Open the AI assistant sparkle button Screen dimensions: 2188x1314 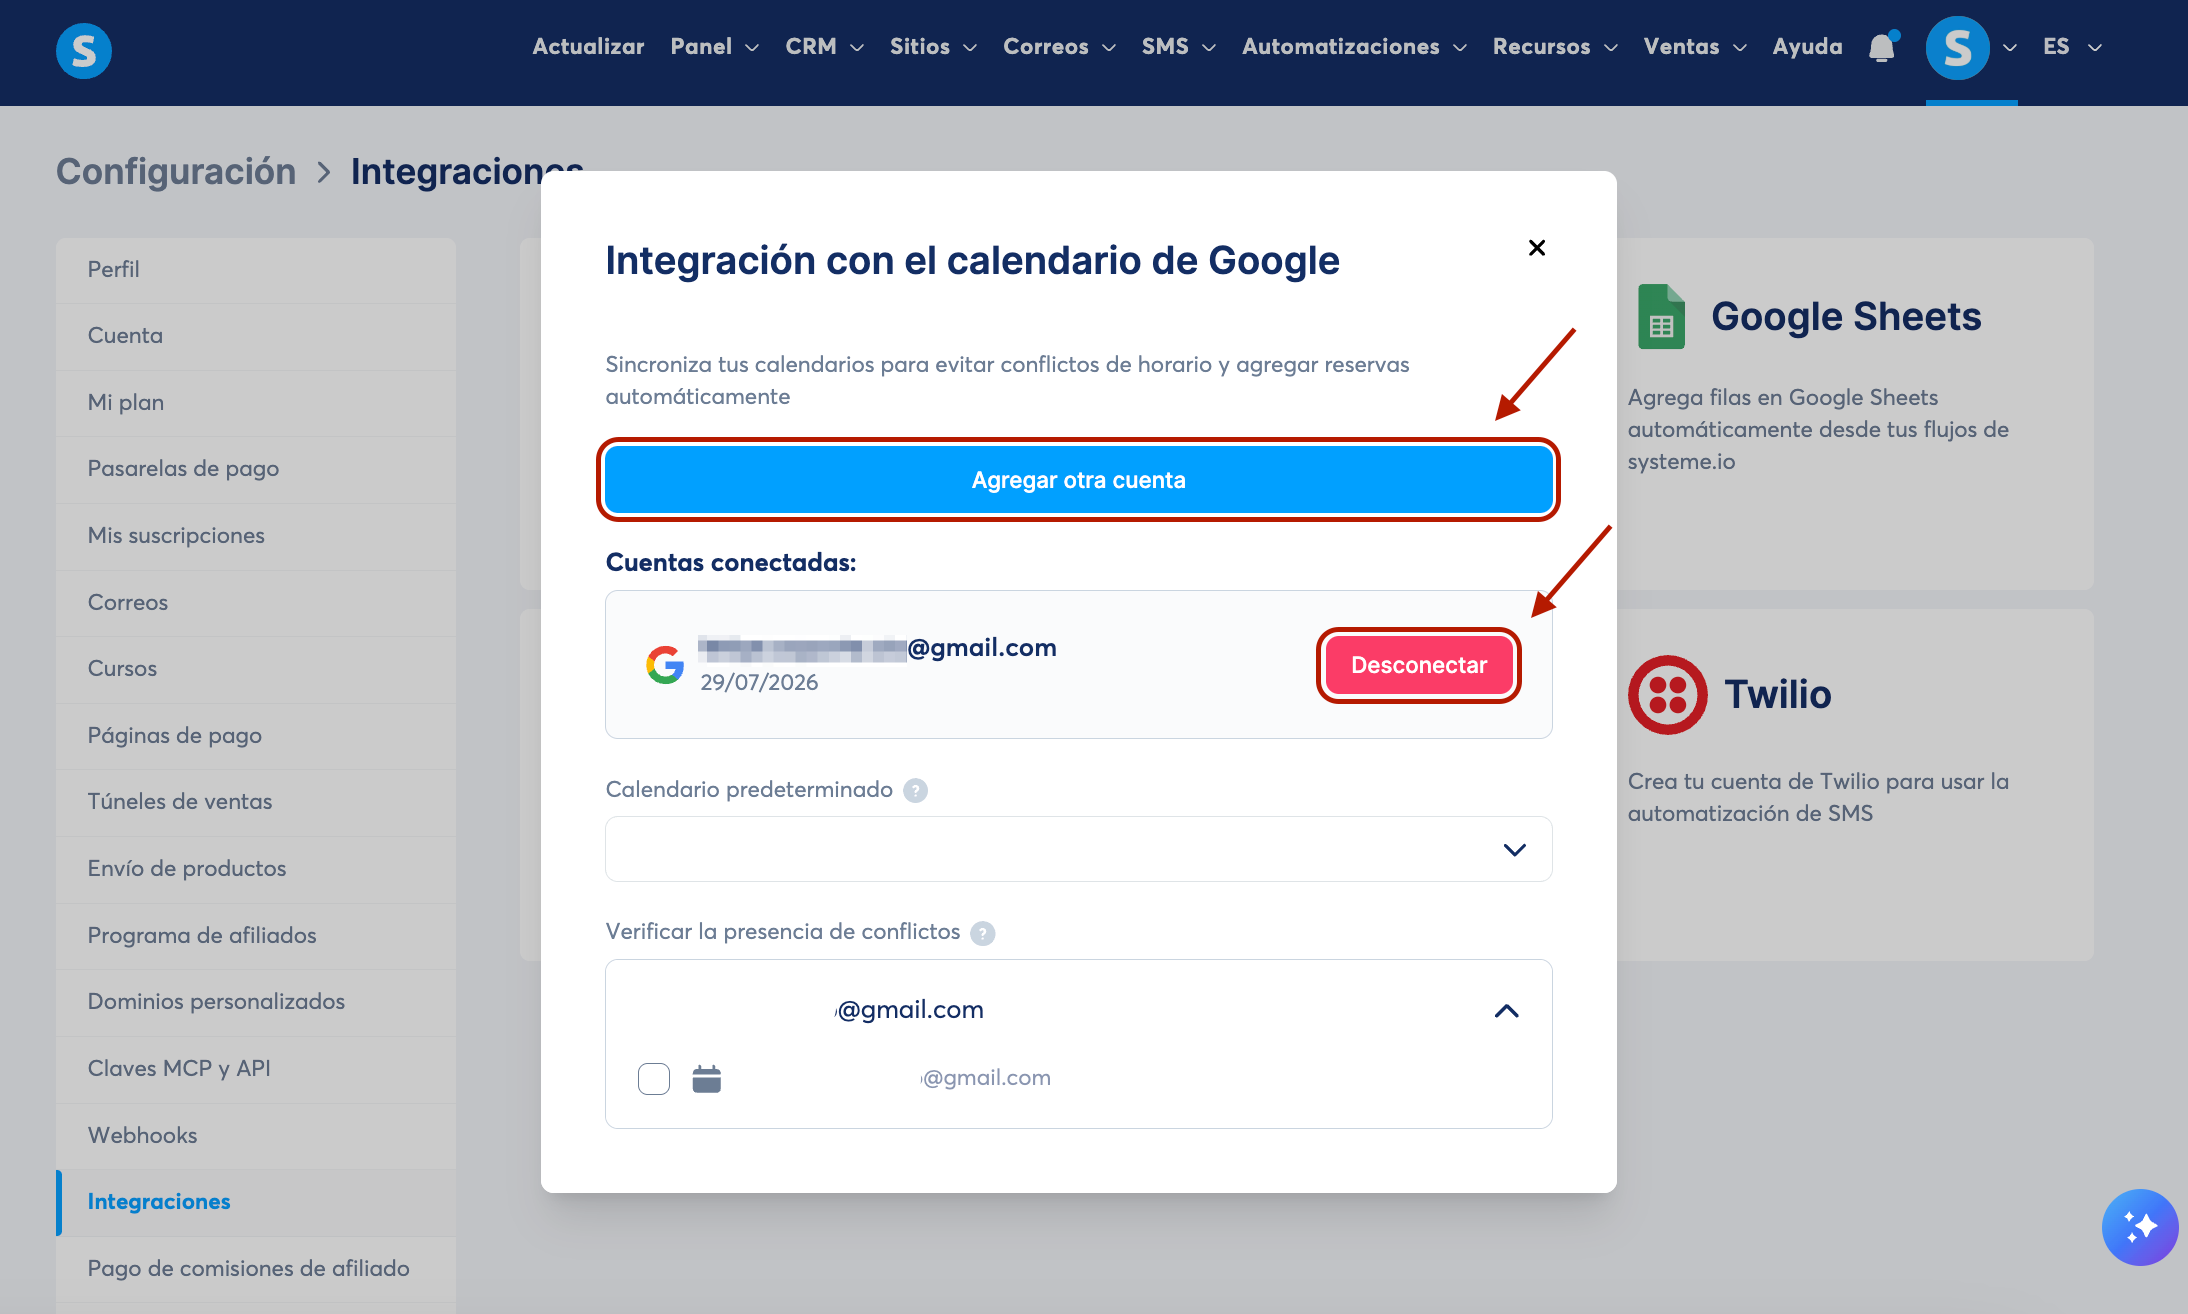[x=2140, y=1227]
